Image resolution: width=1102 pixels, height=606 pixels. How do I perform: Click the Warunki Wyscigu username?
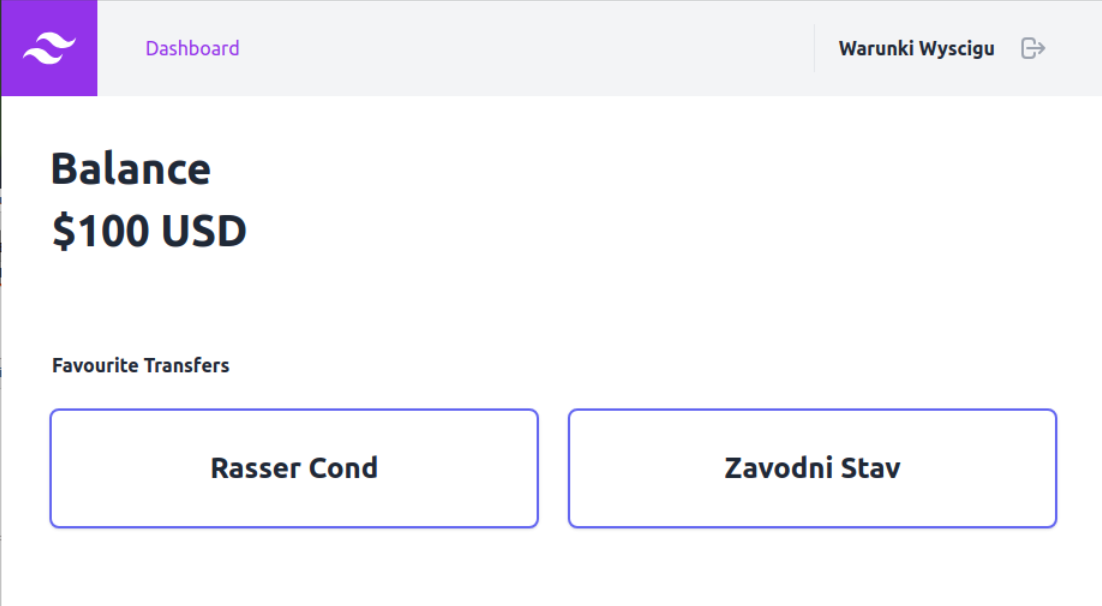coord(916,48)
